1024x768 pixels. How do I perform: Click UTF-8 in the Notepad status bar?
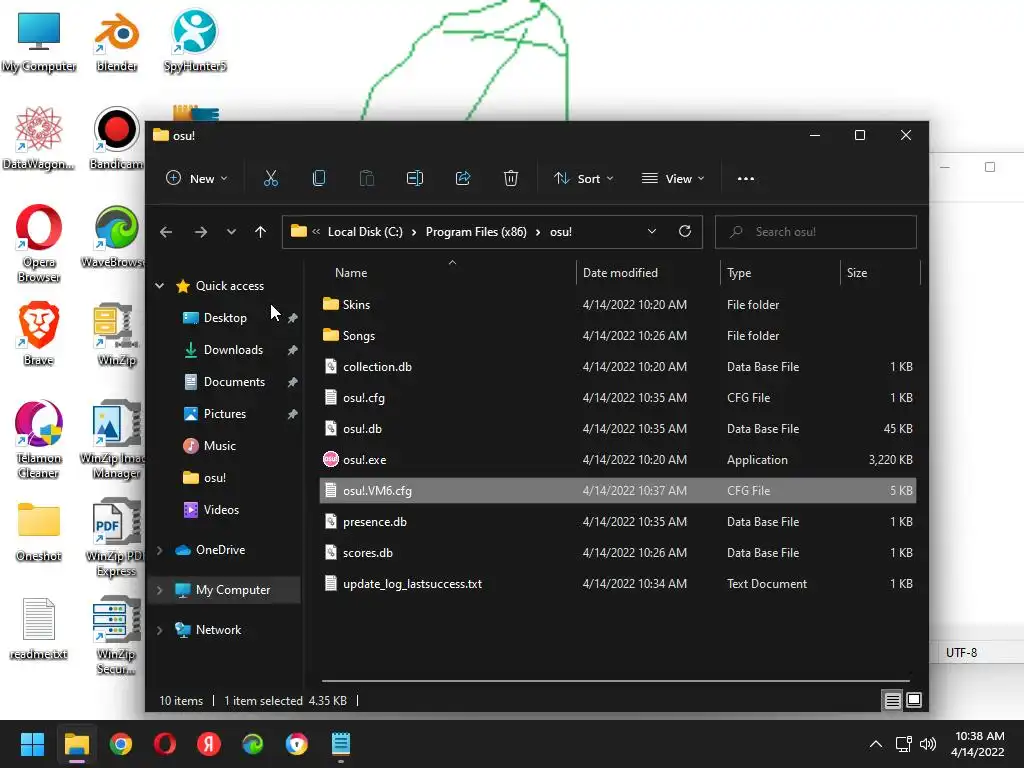[961, 652]
